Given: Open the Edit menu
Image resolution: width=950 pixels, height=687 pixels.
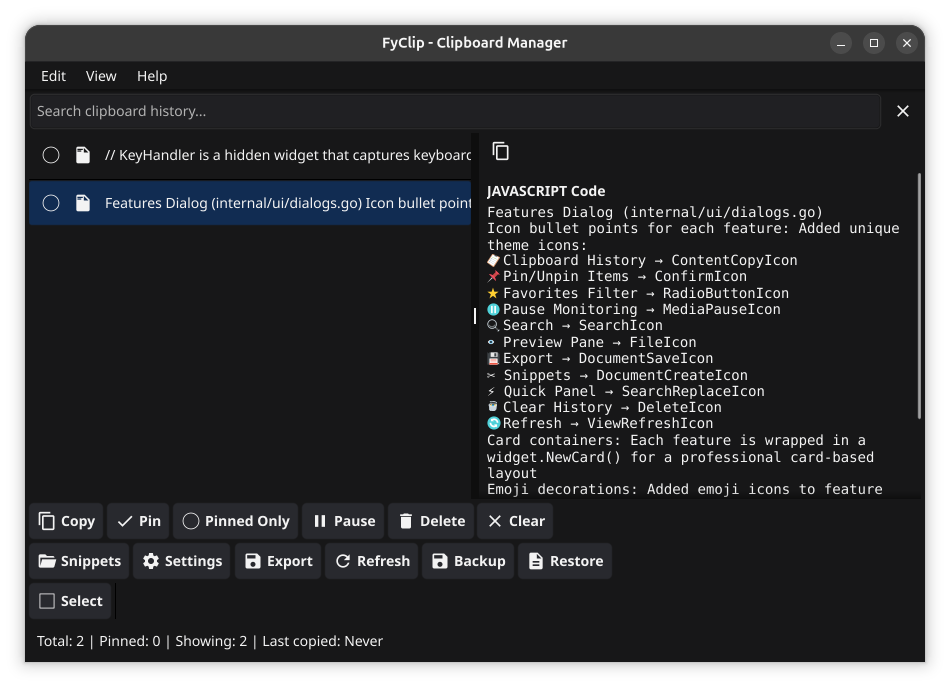Looking at the screenshot, I should tap(53, 76).
